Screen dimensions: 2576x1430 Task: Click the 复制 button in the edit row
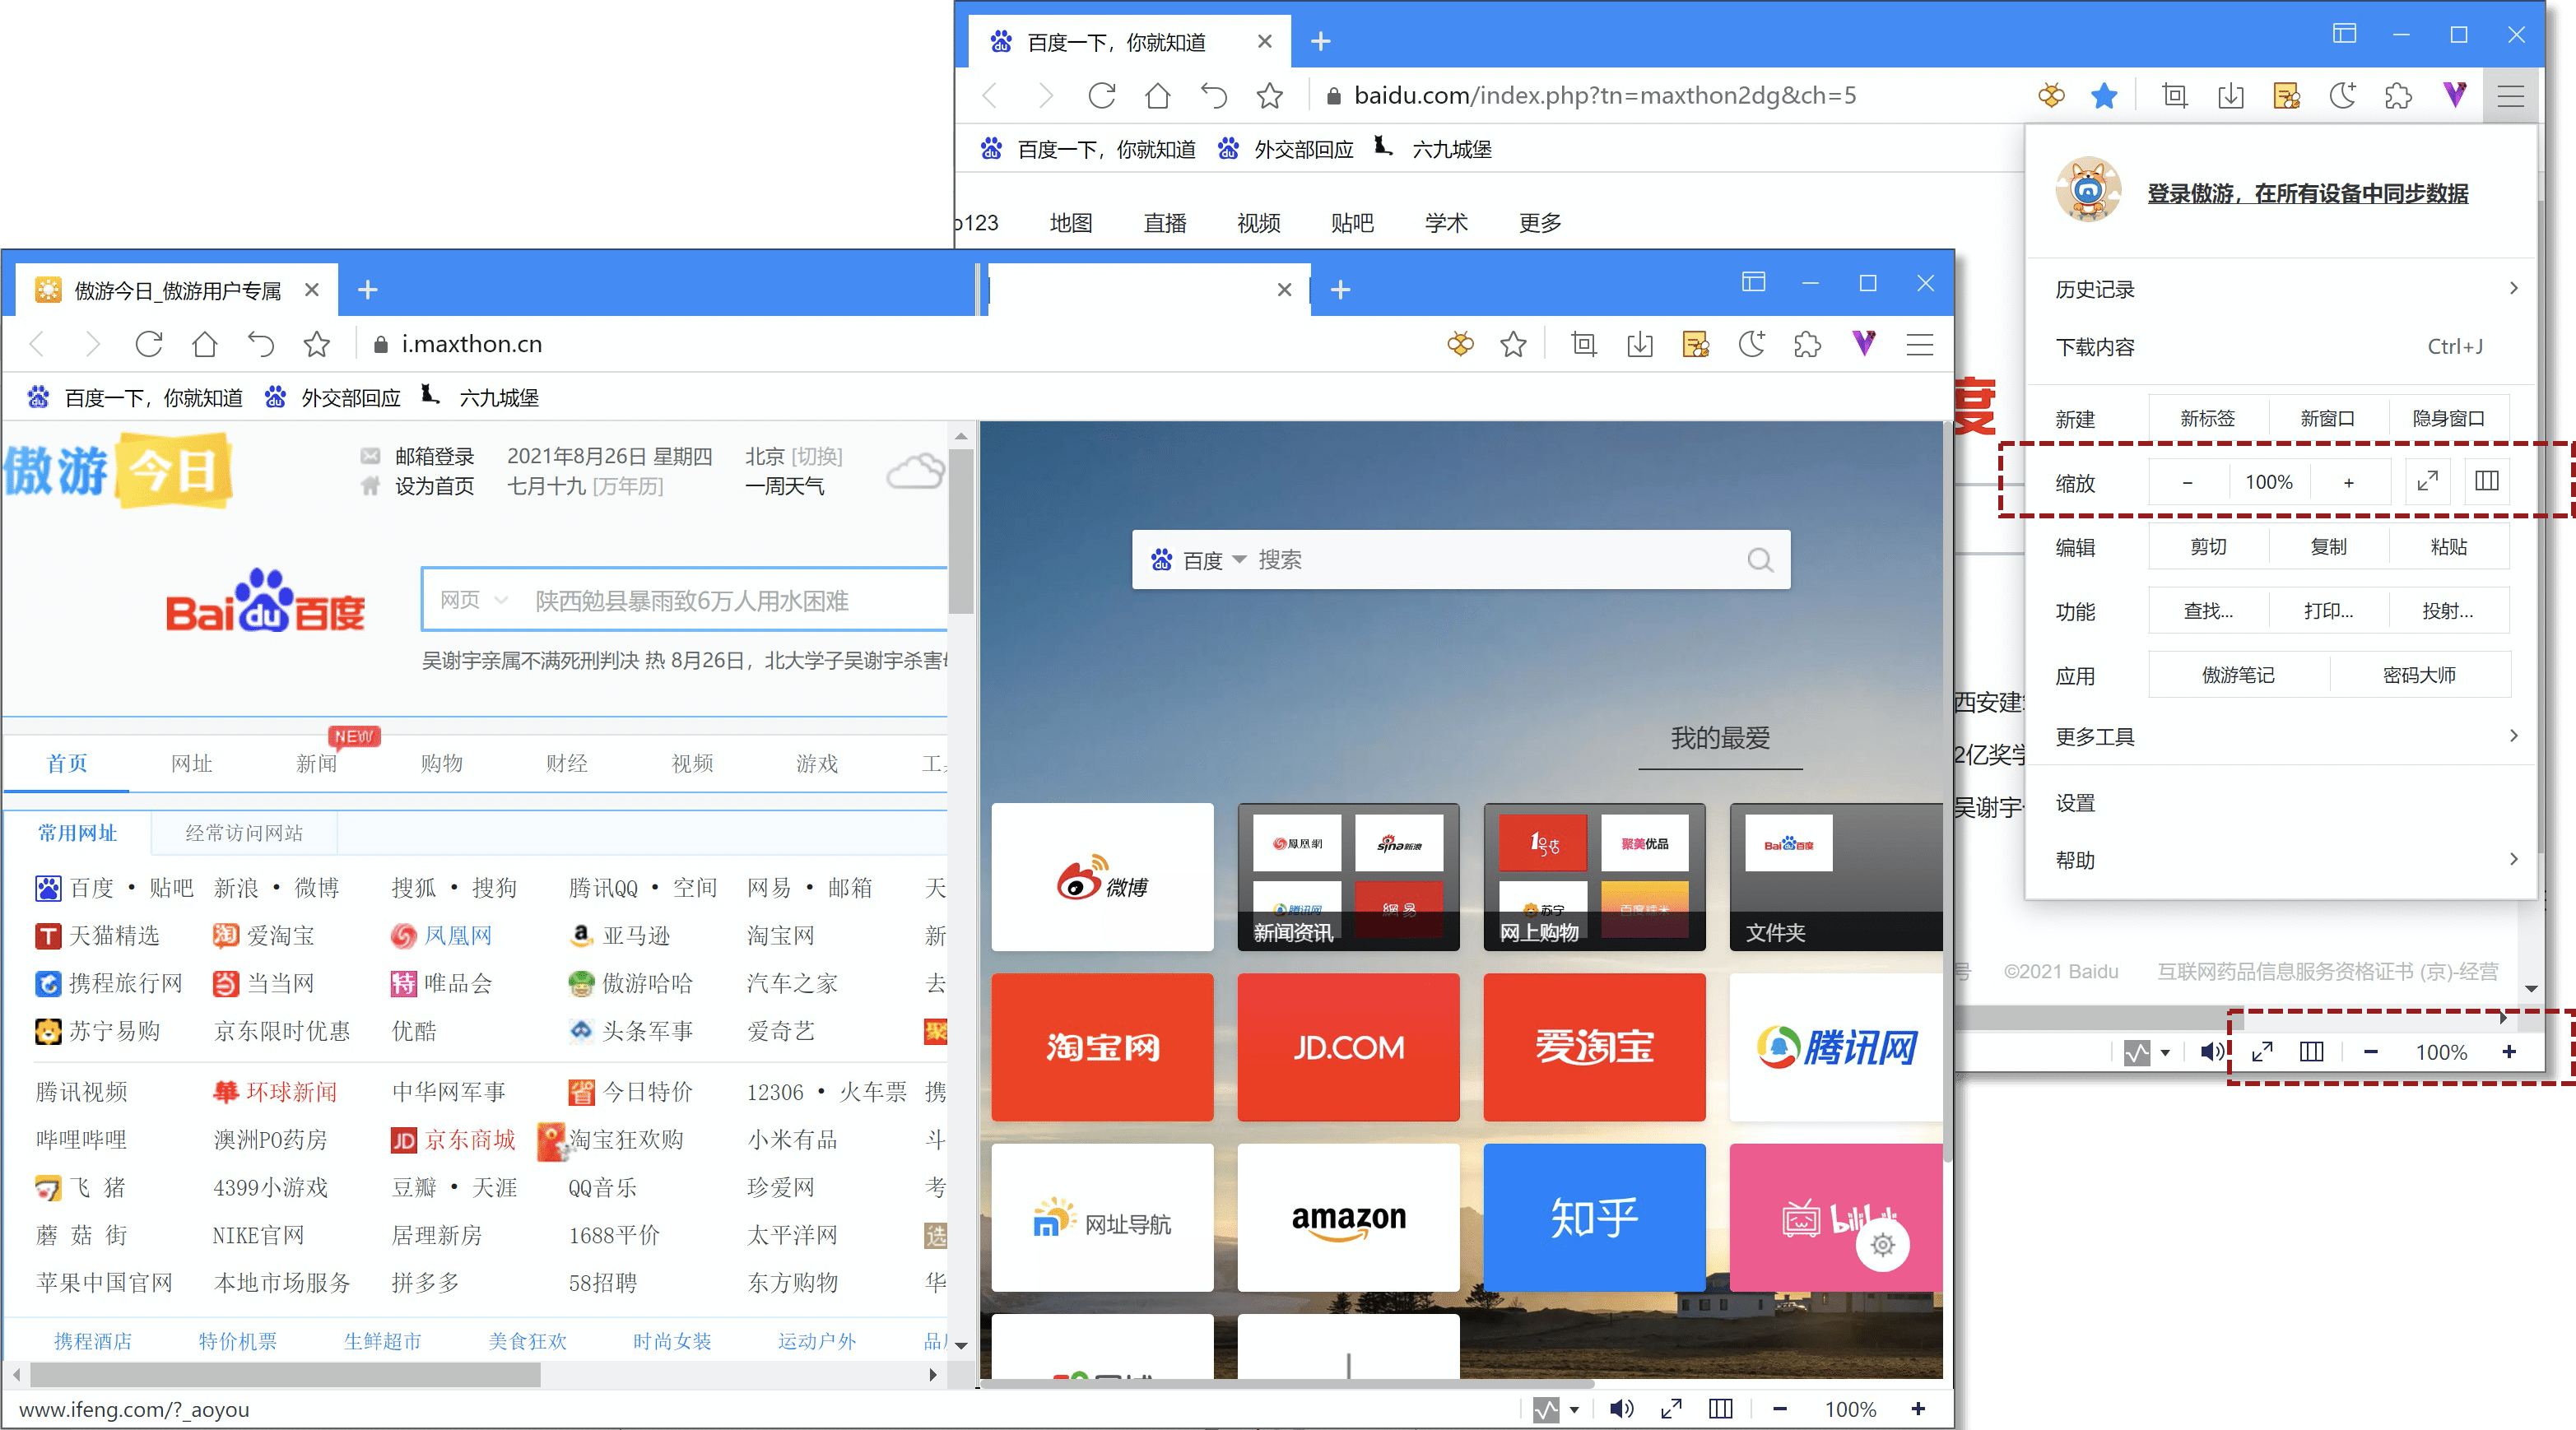click(x=2328, y=546)
